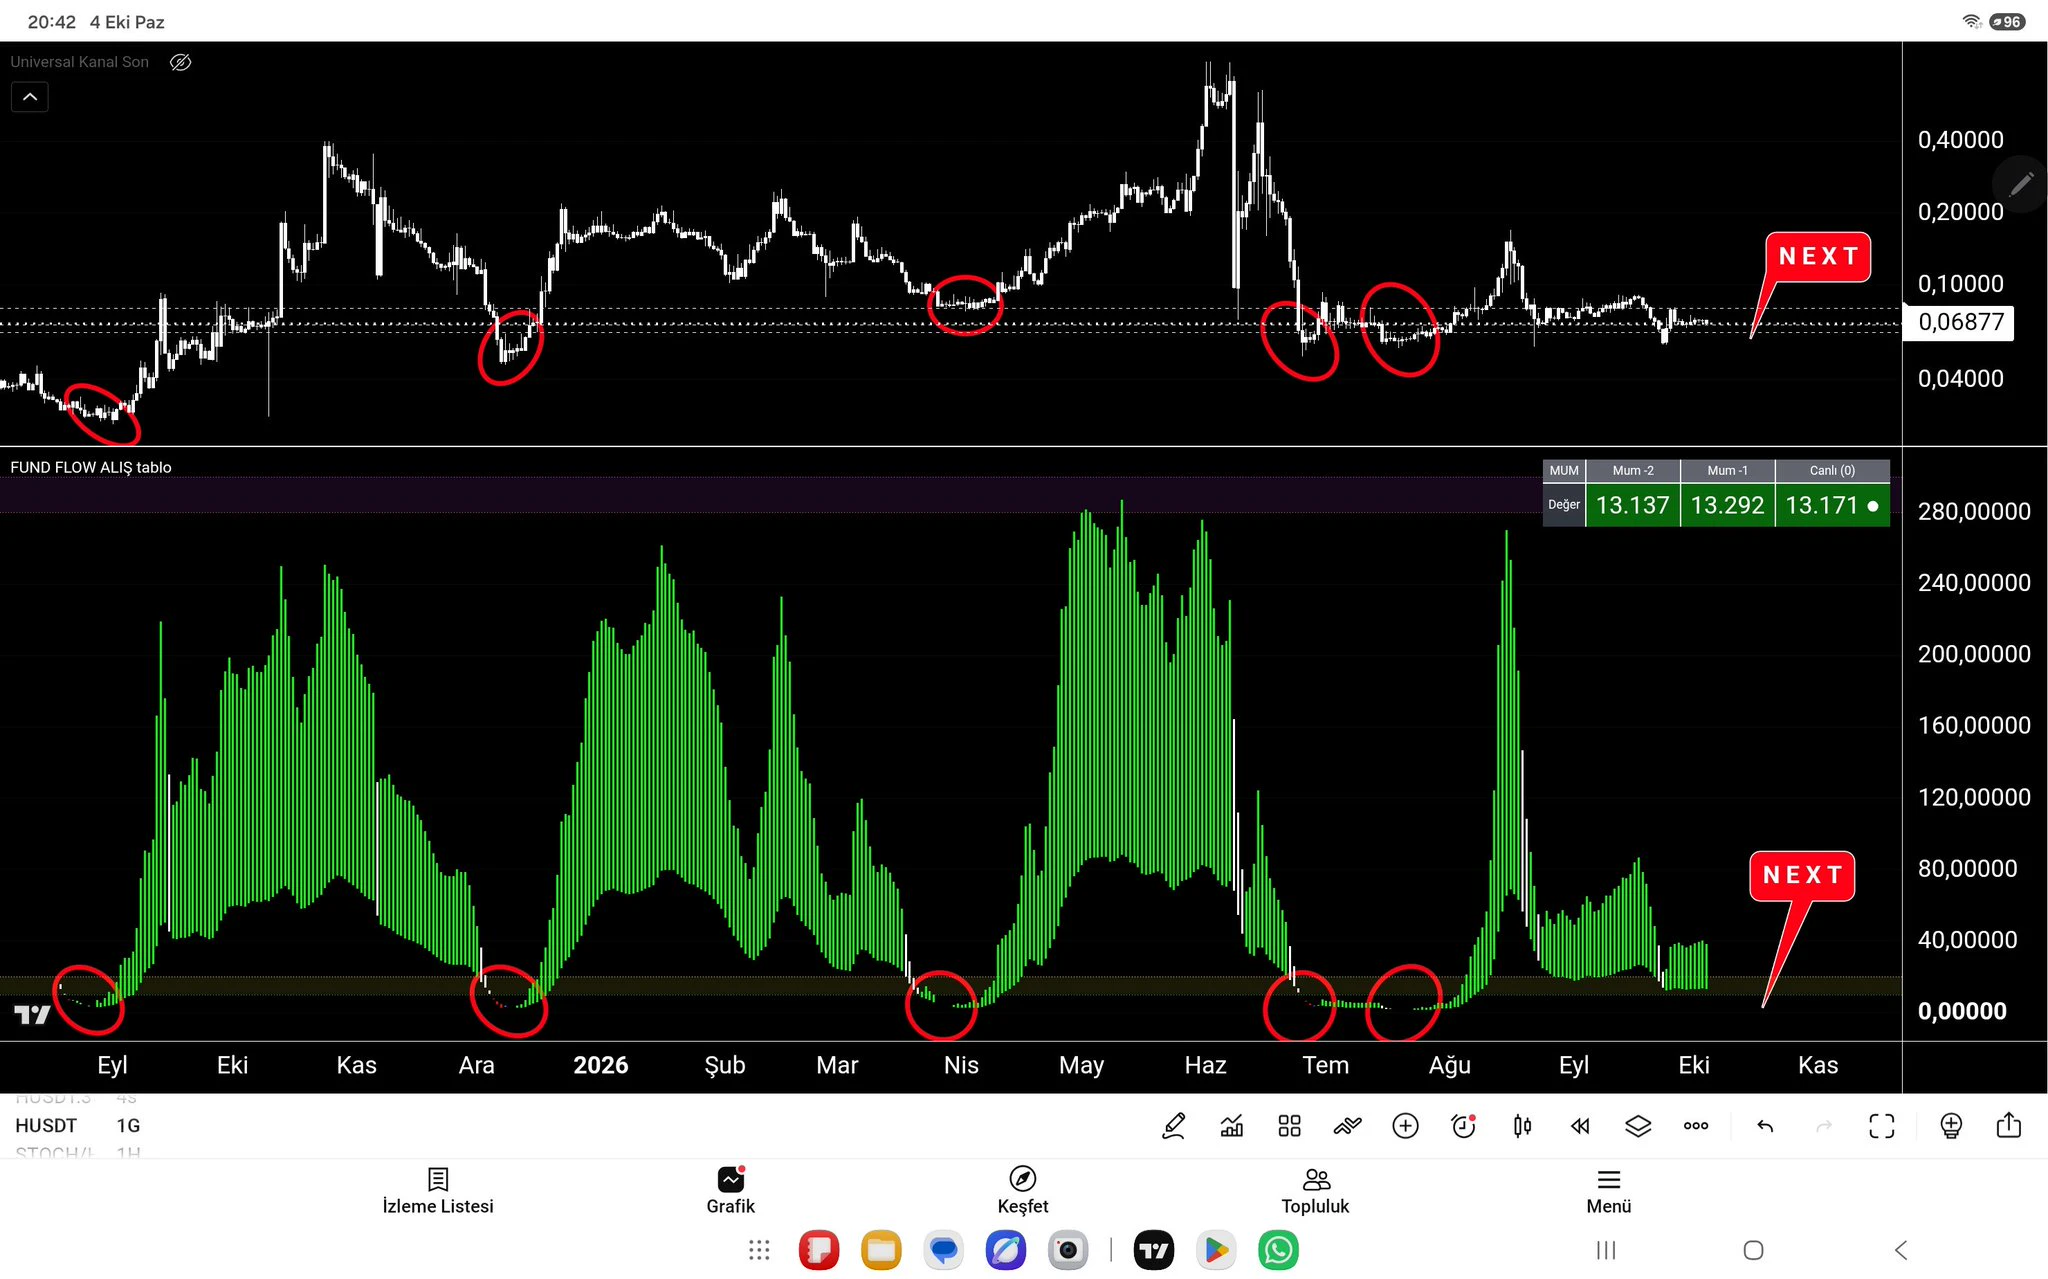Tap the floating pencil edit button
The image size is (2048, 1279).
[x=2020, y=184]
